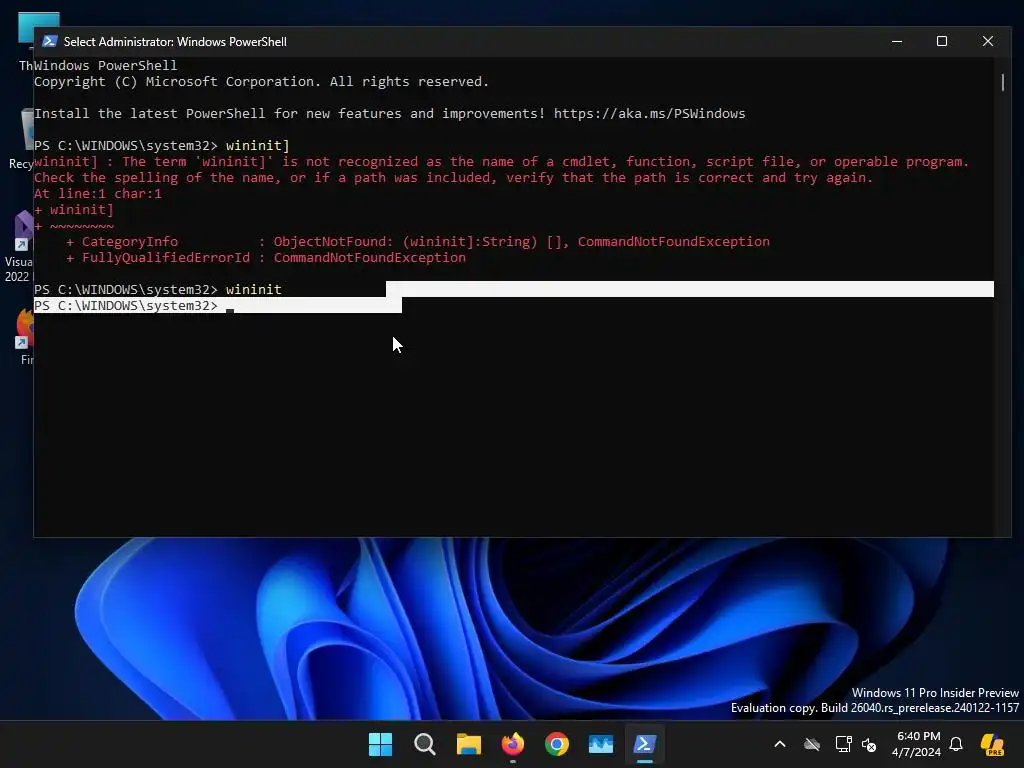Click the PowerShell icon in the title bar
The width and height of the screenshot is (1024, 768).
[50, 41]
